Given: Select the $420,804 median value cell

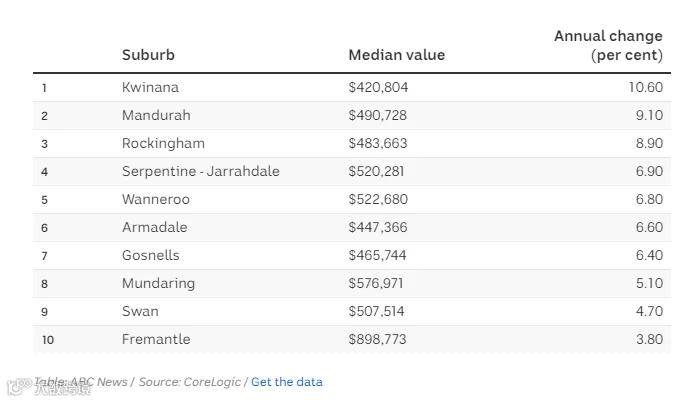Looking at the screenshot, I should pos(378,87).
